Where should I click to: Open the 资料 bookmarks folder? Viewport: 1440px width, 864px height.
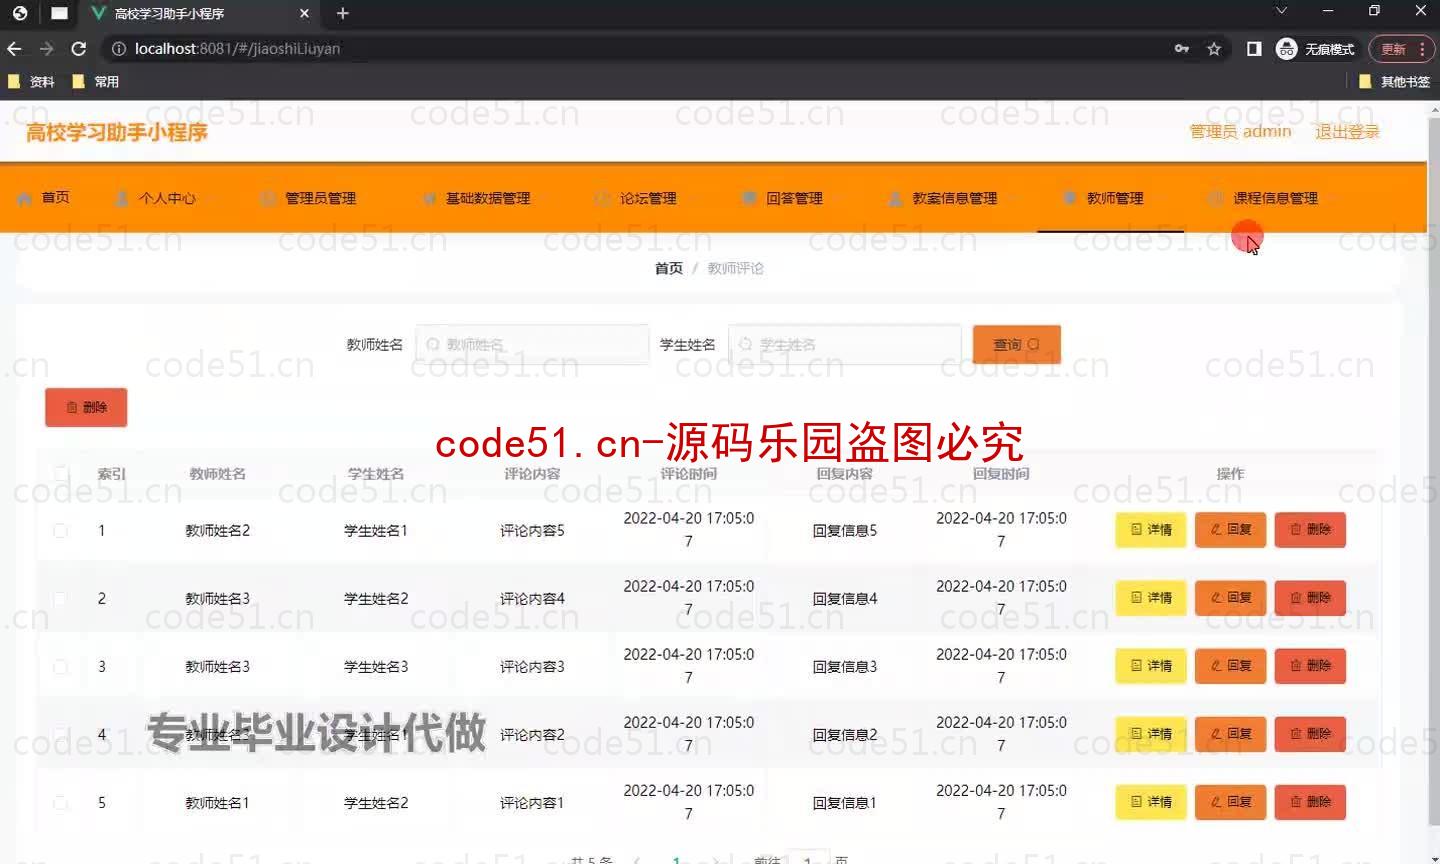31,82
